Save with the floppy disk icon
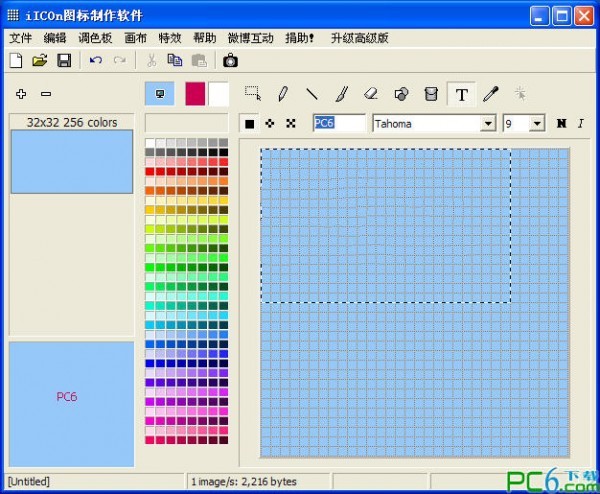 coord(64,60)
